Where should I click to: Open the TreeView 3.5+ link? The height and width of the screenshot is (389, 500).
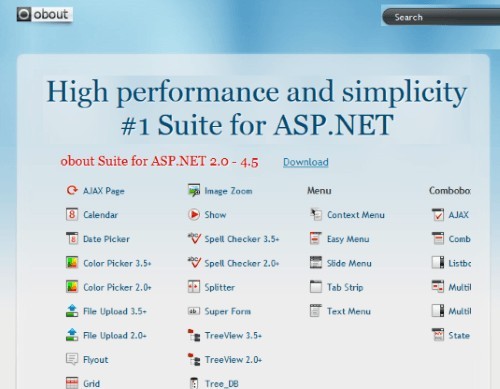point(233,335)
